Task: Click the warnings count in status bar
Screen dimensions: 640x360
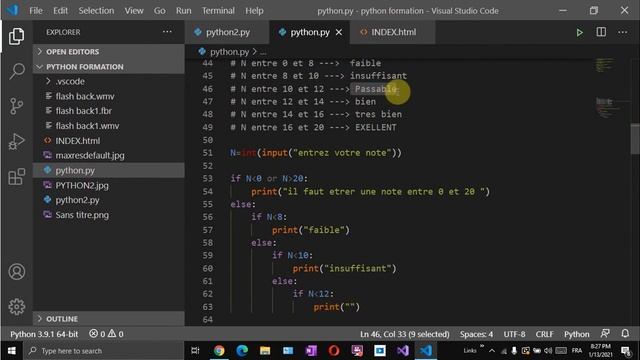Action: [116, 334]
